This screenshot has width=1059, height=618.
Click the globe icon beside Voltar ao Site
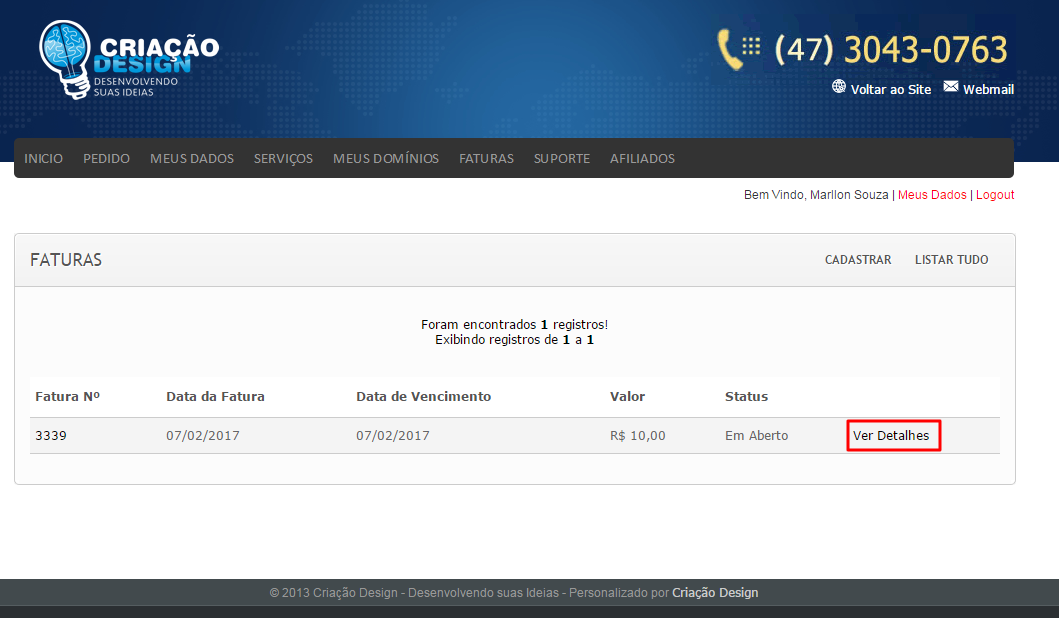click(x=839, y=87)
